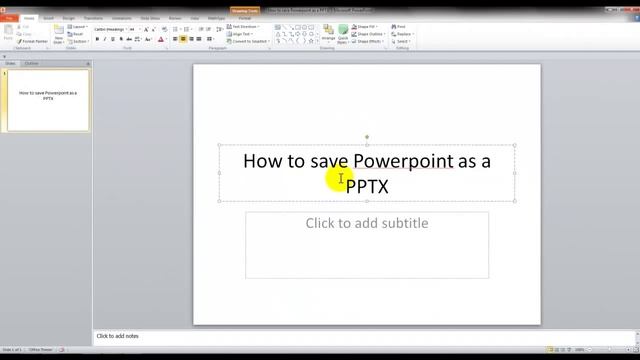Open Shape Fill options

[x=364, y=27]
